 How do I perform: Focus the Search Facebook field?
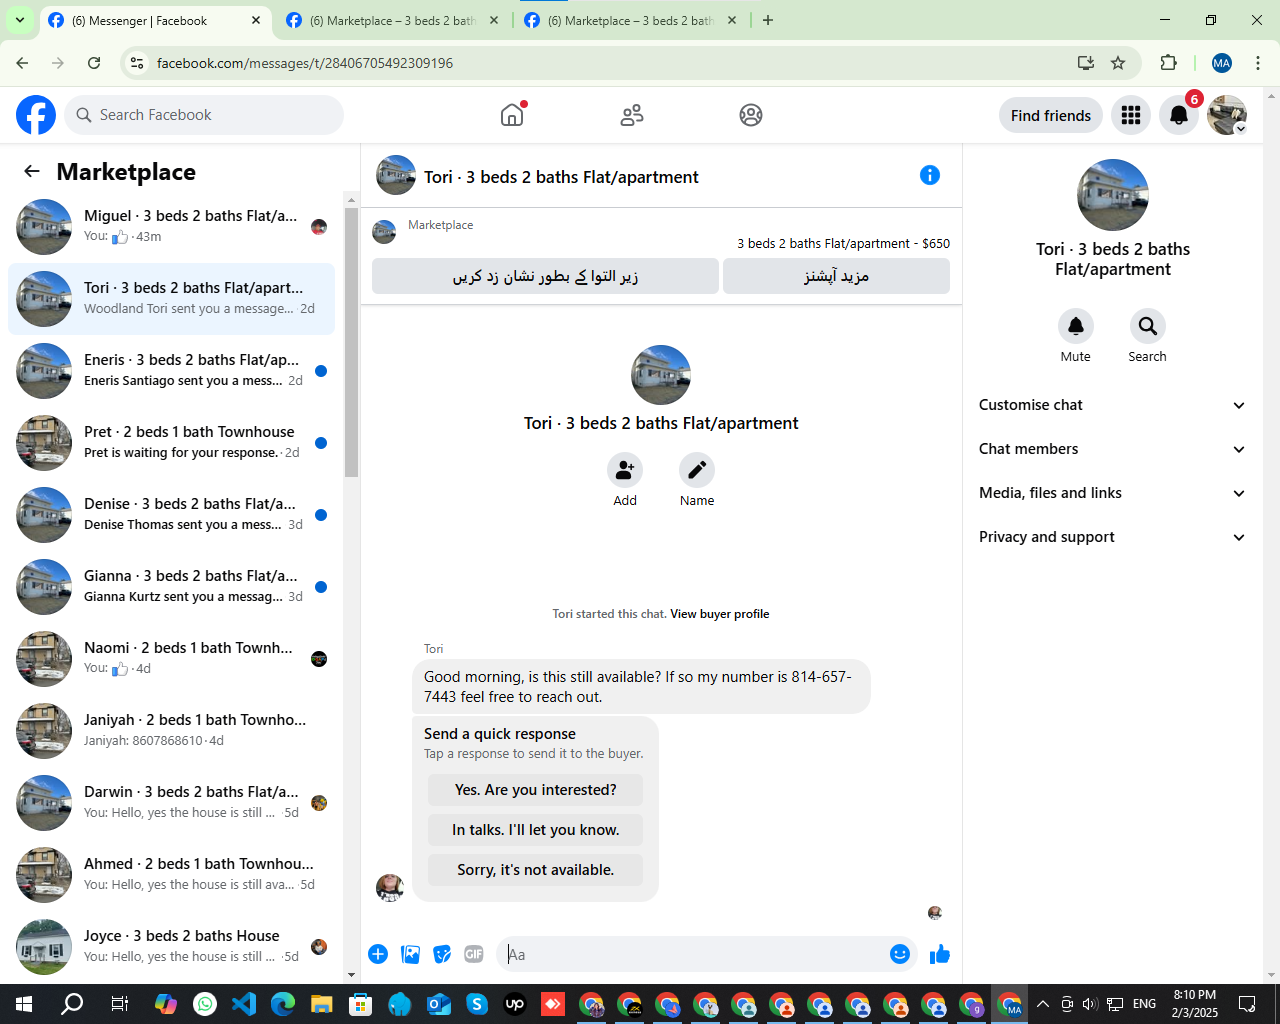204,115
